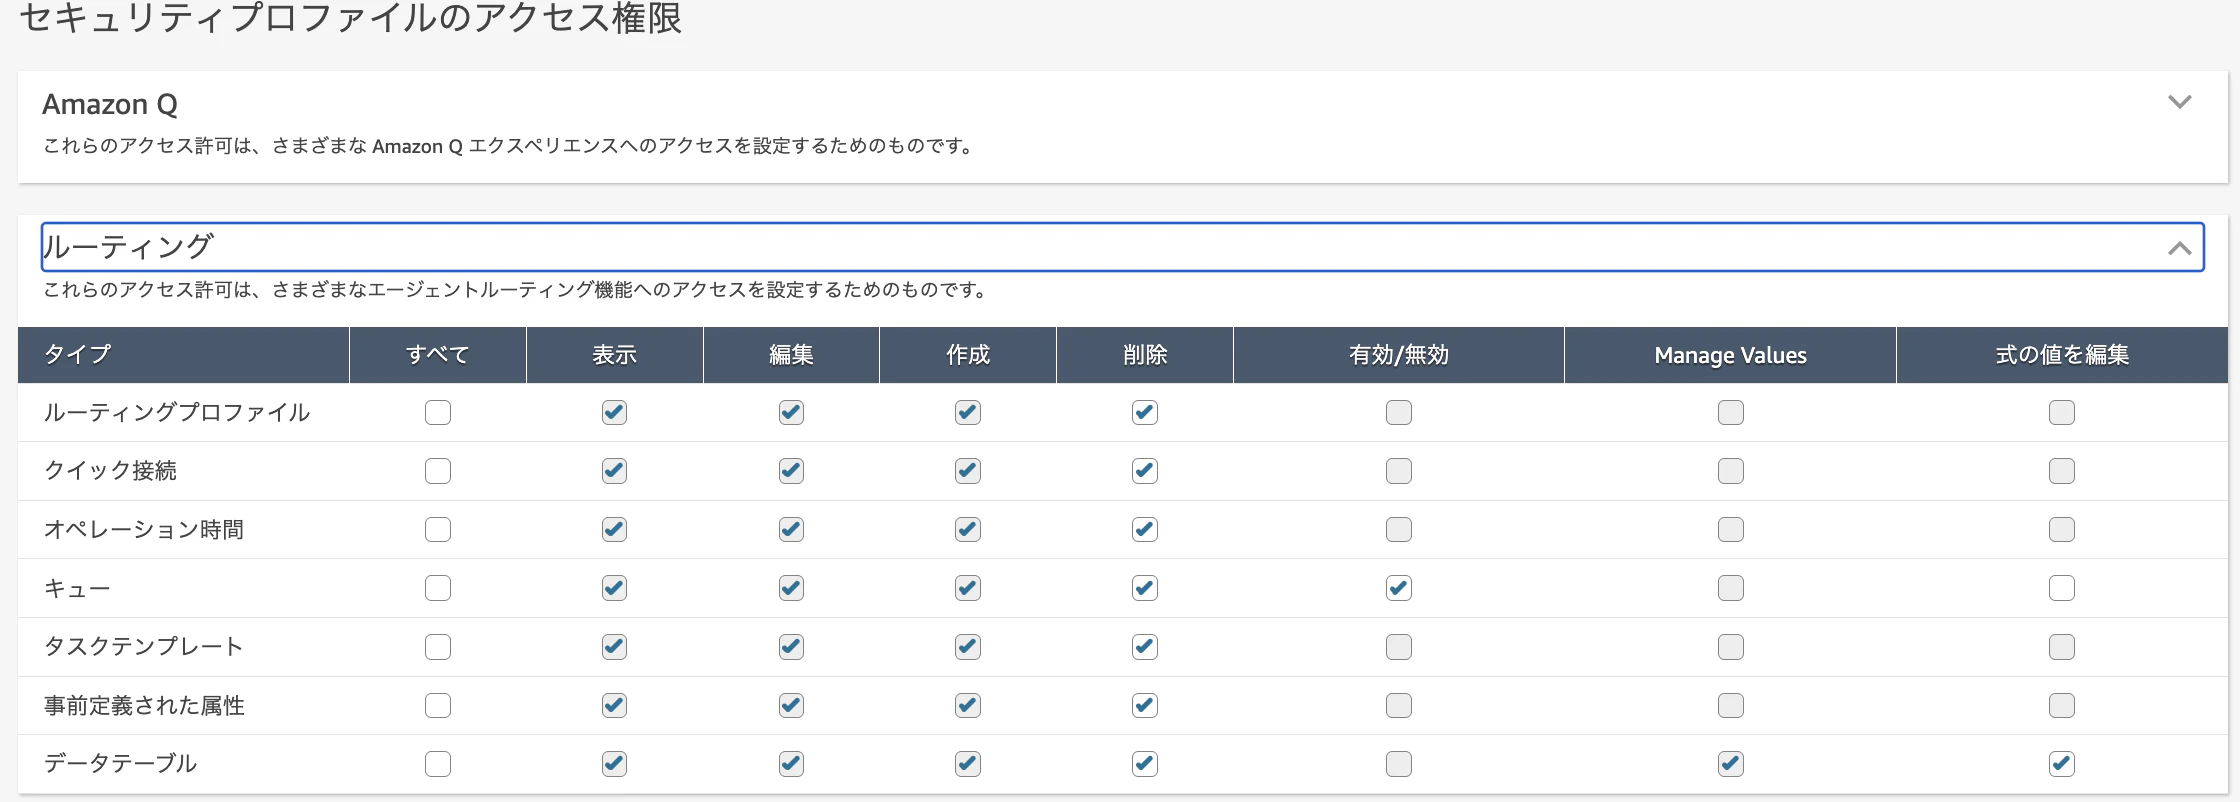Click the クイック接続 row label
Image resolution: width=2240 pixels, height=802 pixels.
click(x=111, y=471)
